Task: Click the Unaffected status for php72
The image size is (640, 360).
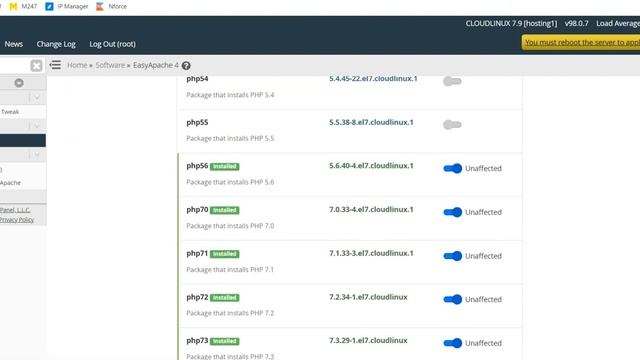Action: tap(483, 300)
